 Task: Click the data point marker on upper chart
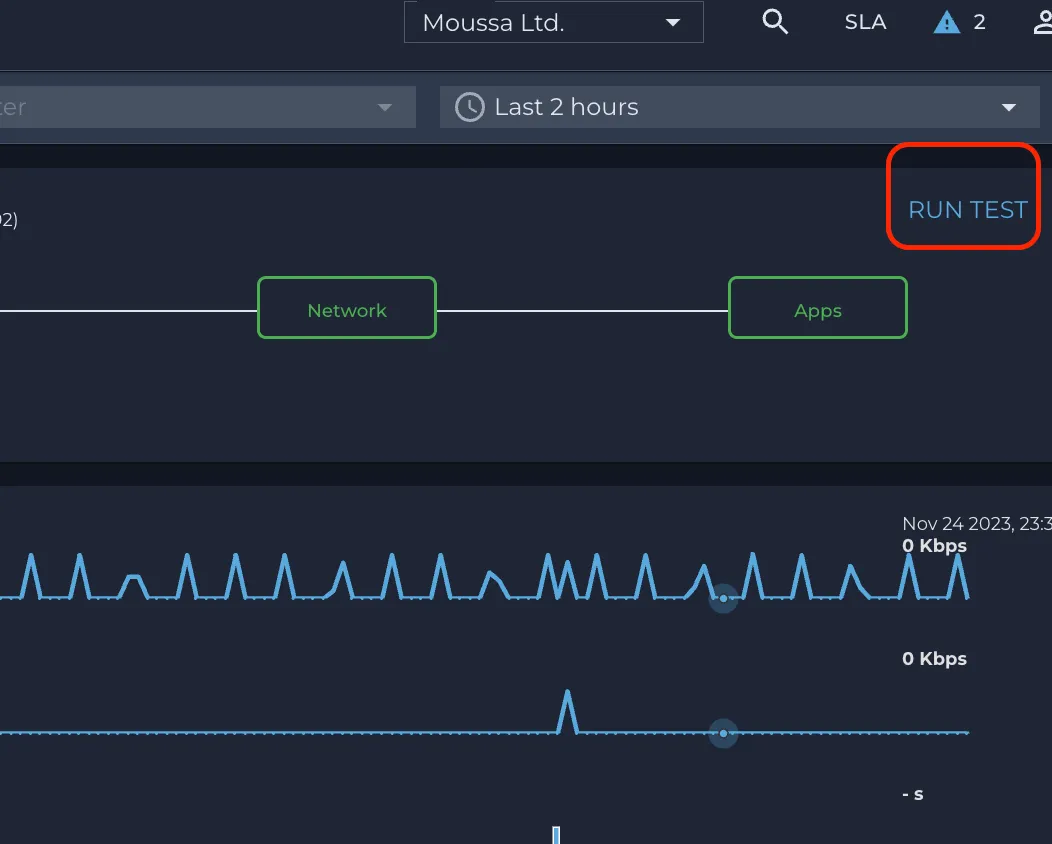coord(723,598)
